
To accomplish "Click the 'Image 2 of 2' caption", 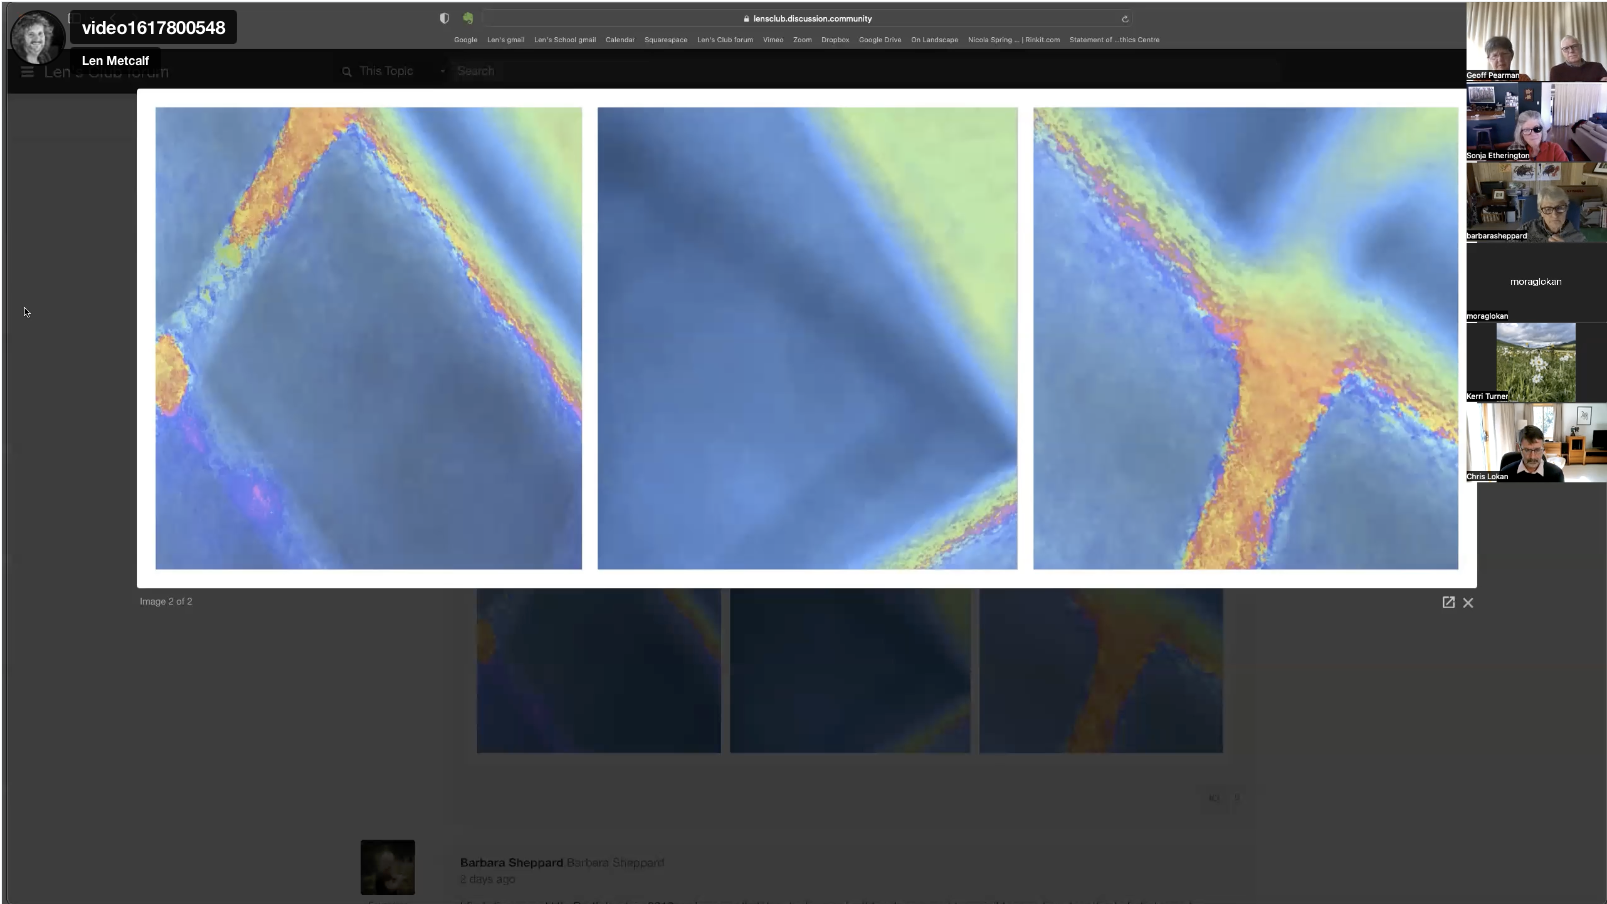I will tap(166, 601).
